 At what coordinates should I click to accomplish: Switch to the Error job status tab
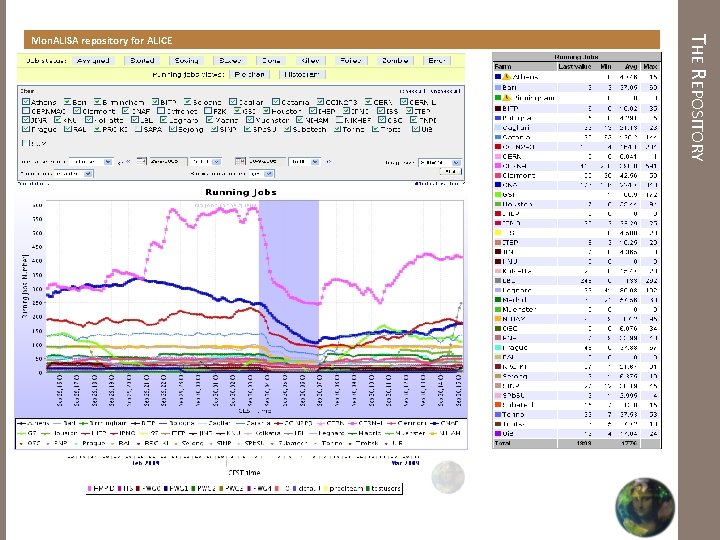coord(436,61)
